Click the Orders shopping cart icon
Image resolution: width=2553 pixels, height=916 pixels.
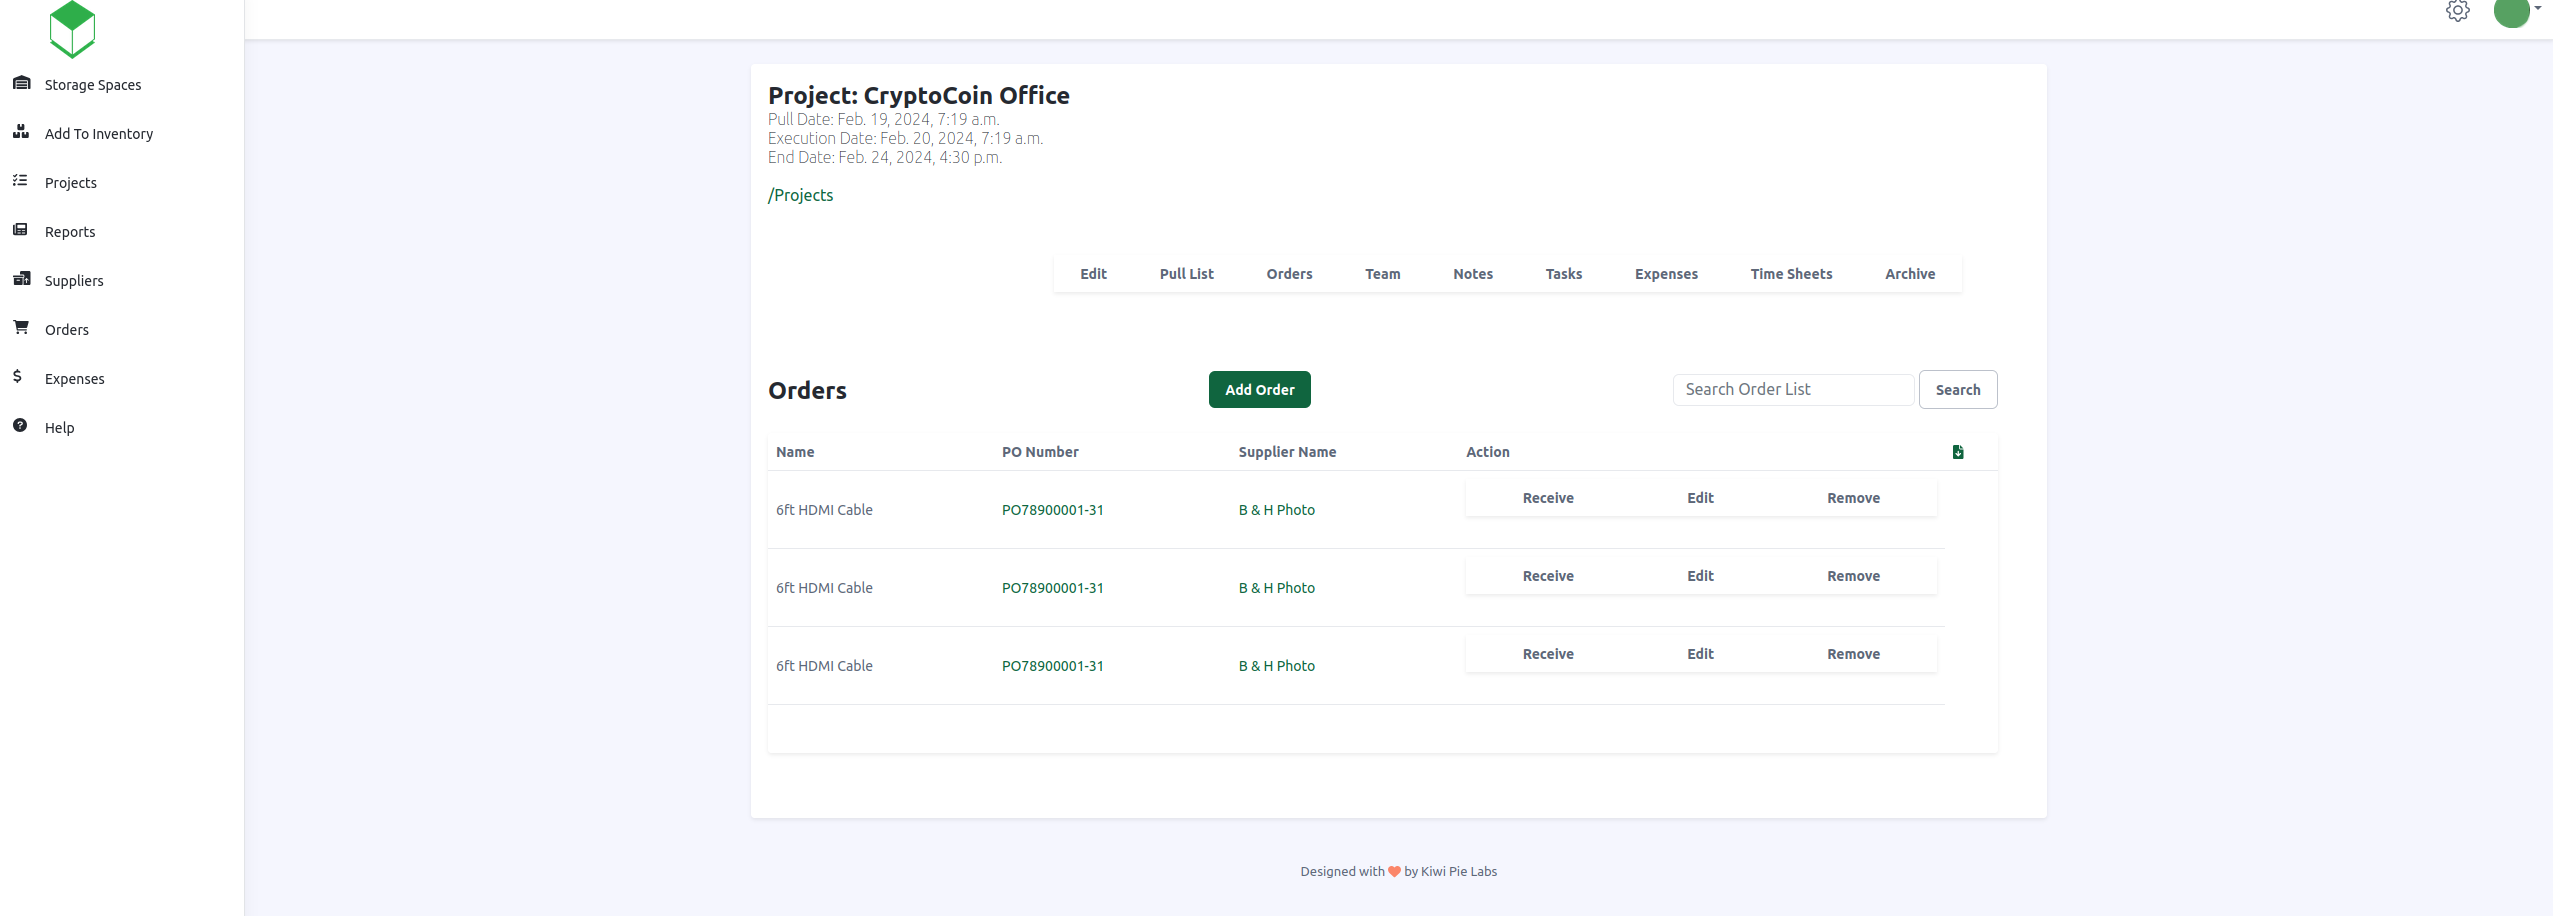21,327
